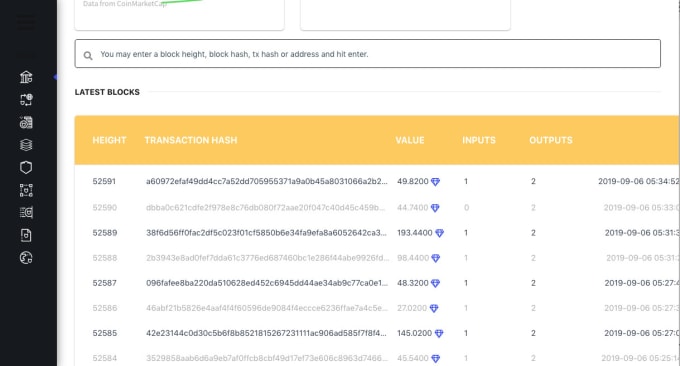Open the globe-with-shield sidebar icon

pyautogui.click(x=26, y=258)
